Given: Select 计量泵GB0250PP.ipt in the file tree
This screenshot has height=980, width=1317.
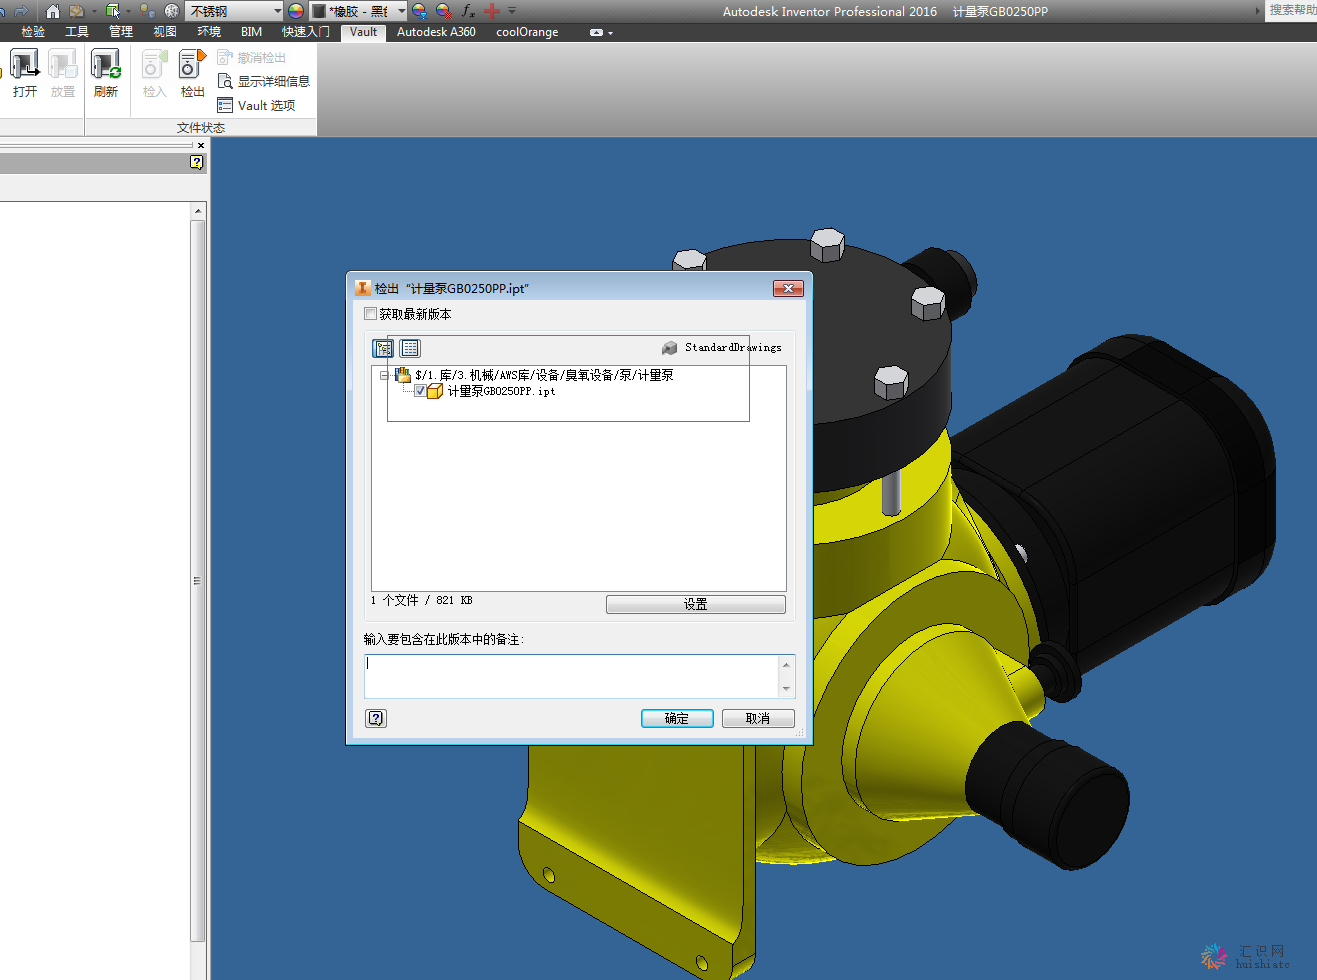Looking at the screenshot, I should [501, 391].
